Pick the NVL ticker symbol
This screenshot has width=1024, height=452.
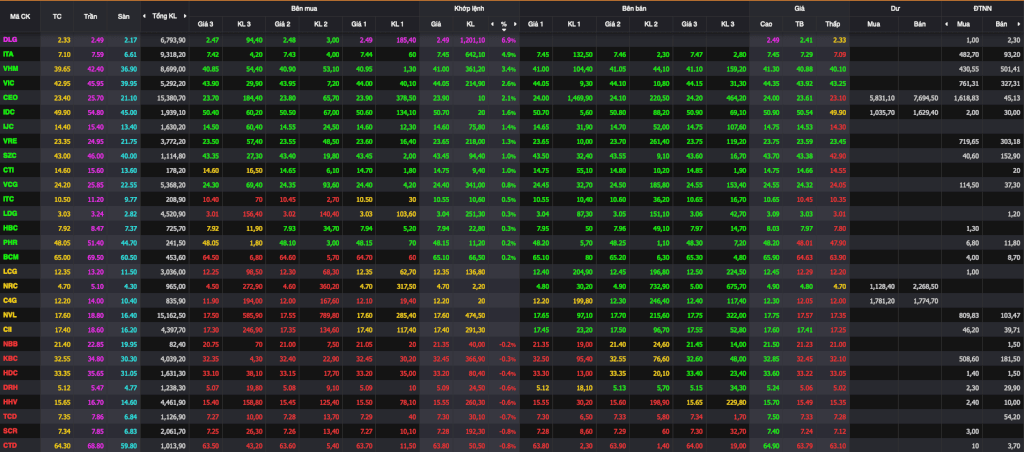pos(10,314)
